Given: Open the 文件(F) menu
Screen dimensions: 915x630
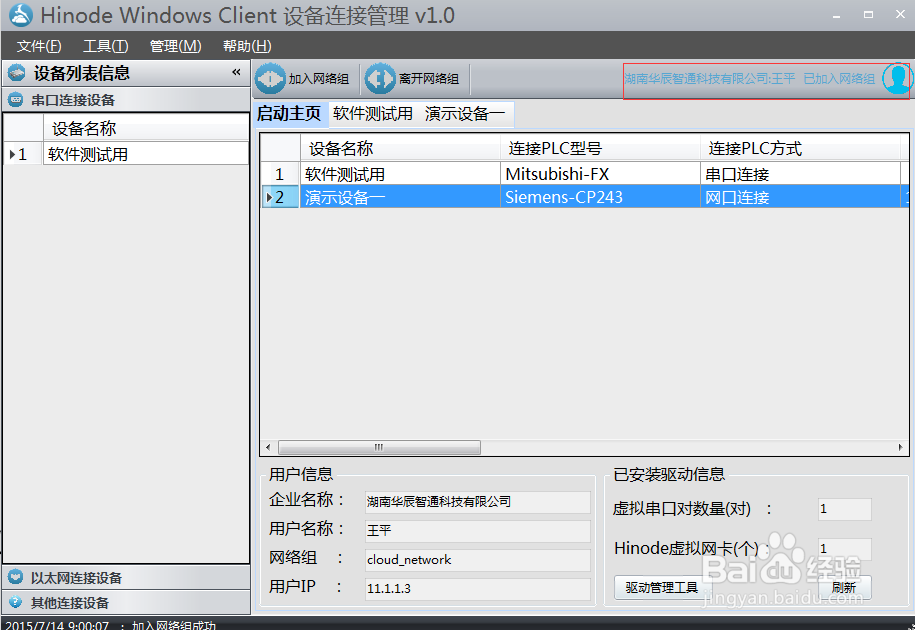Looking at the screenshot, I should tap(39, 46).
